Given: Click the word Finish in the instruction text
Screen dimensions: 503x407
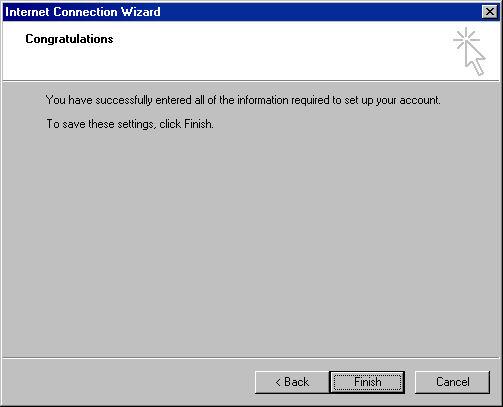Looking at the screenshot, I should point(198,124).
